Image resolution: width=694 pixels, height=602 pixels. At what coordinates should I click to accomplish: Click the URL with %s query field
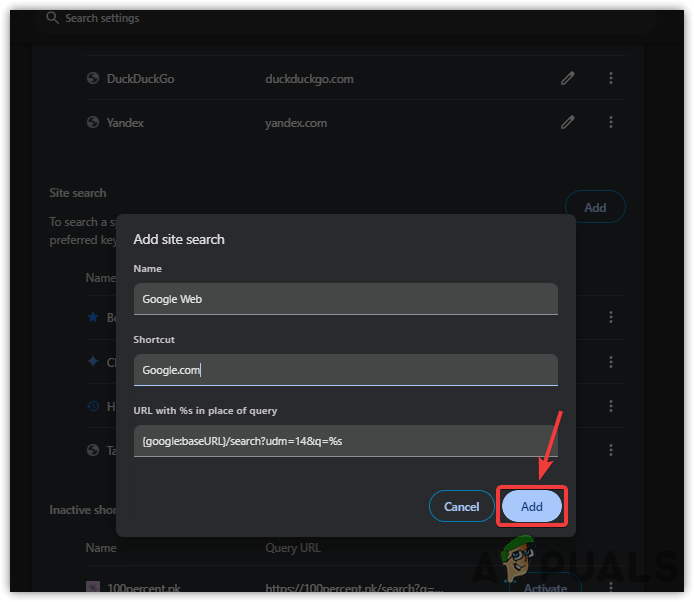pos(345,441)
